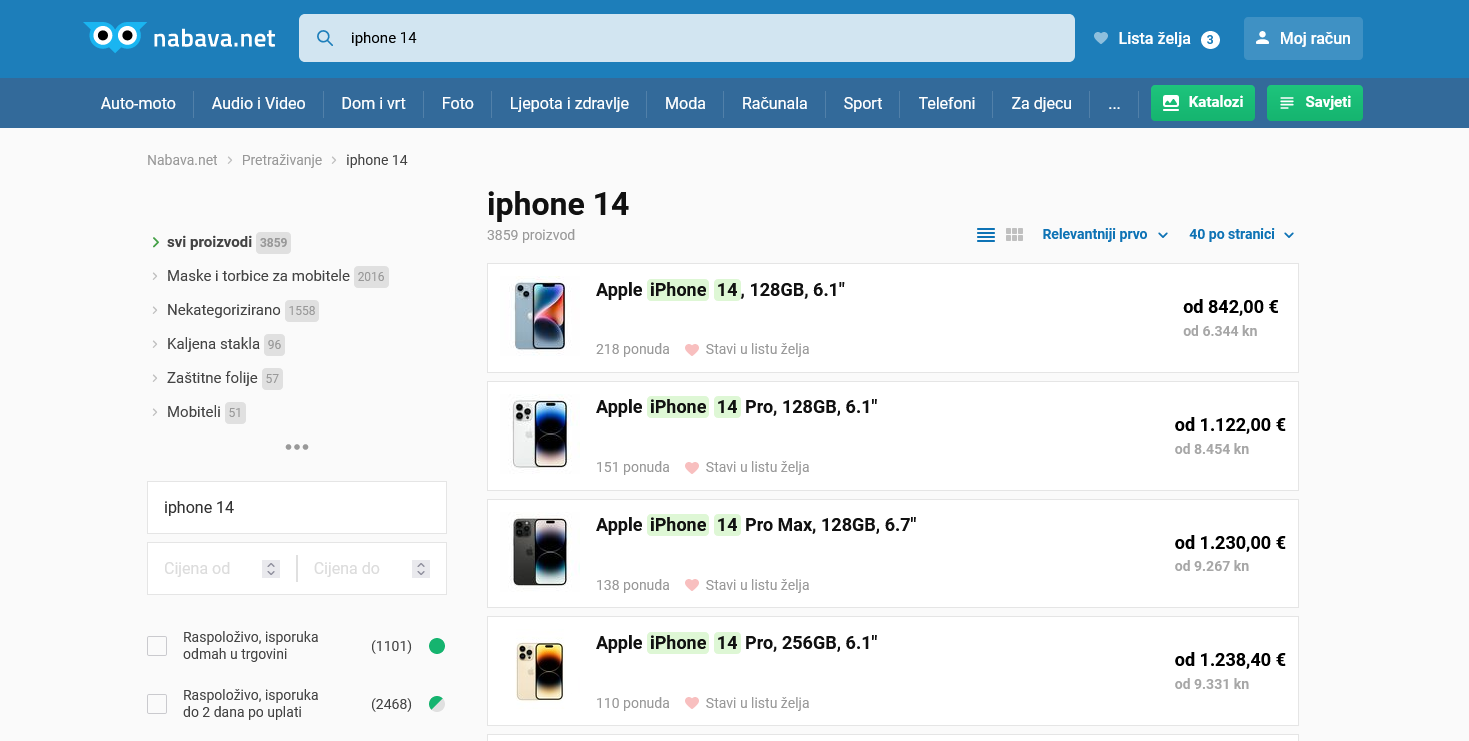
Task: Click price 'od 1.122,00 €'
Action: pyautogui.click(x=1230, y=425)
